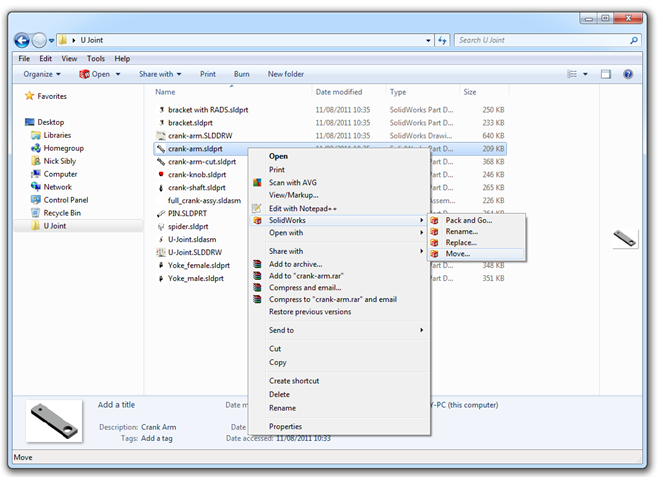Click the Burn toolbar button
Screen dimensions: 663x478
tap(241, 74)
